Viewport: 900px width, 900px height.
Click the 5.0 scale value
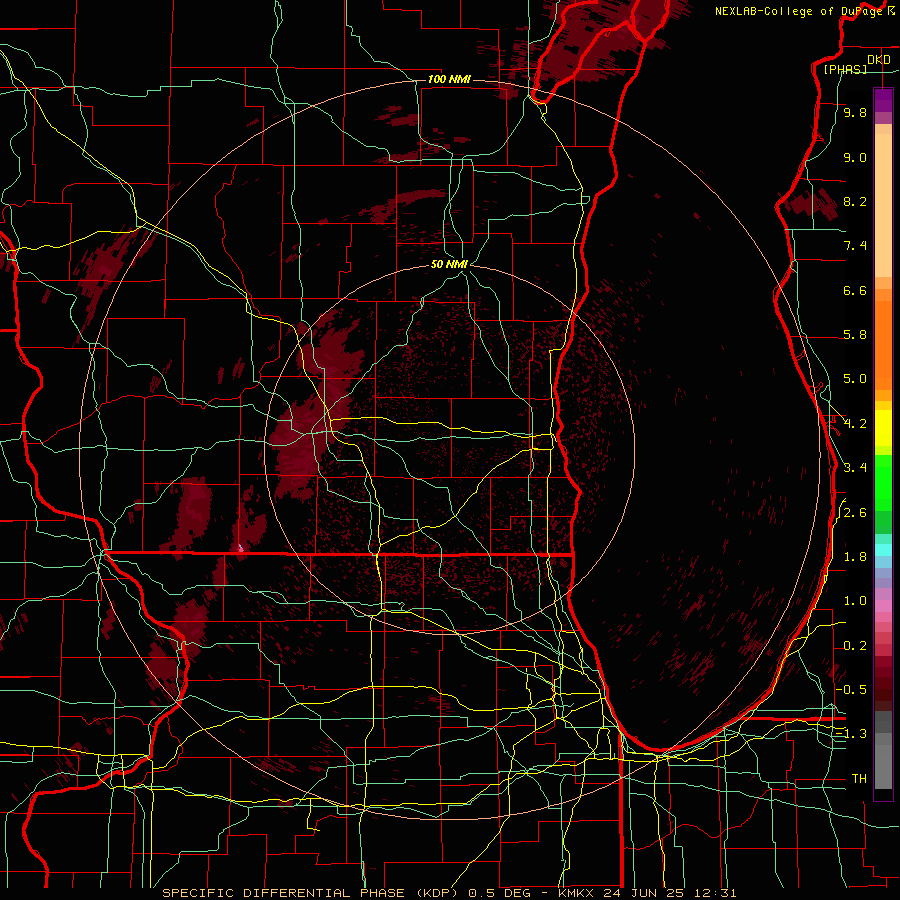[x=855, y=379]
